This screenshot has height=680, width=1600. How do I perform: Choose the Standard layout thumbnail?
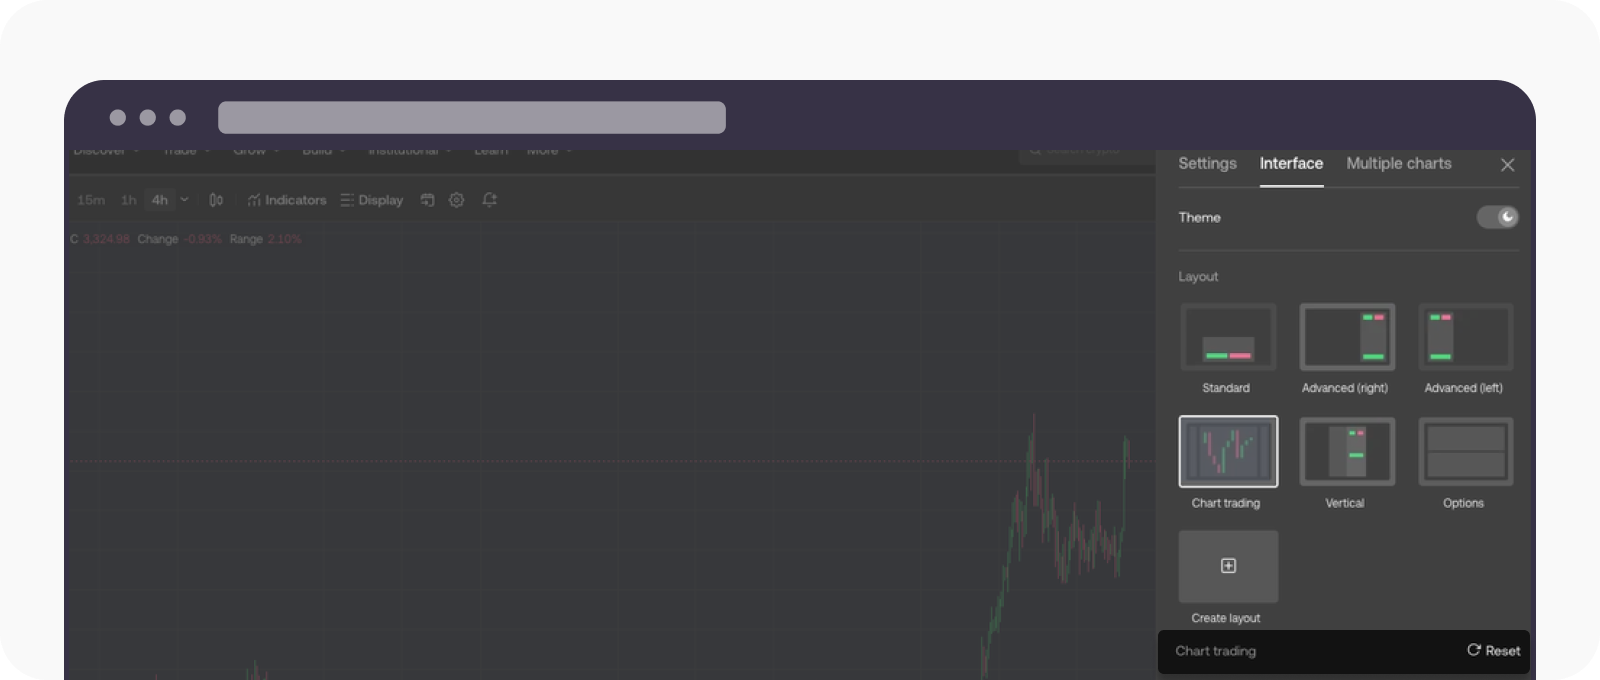pyautogui.click(x=1228, y=337)
